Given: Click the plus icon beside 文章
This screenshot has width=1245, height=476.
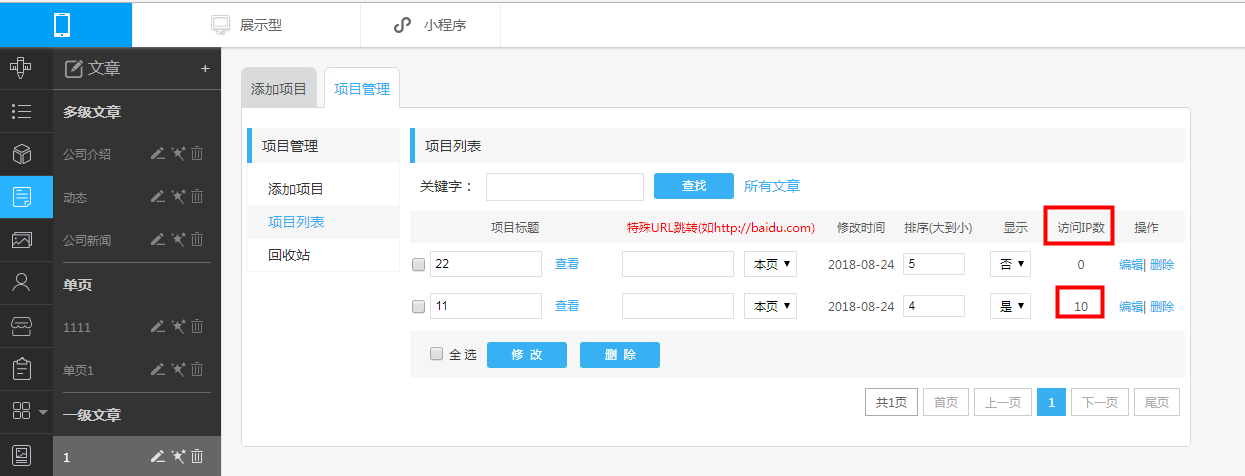Looking at the screenshot, I should (205, 69).
